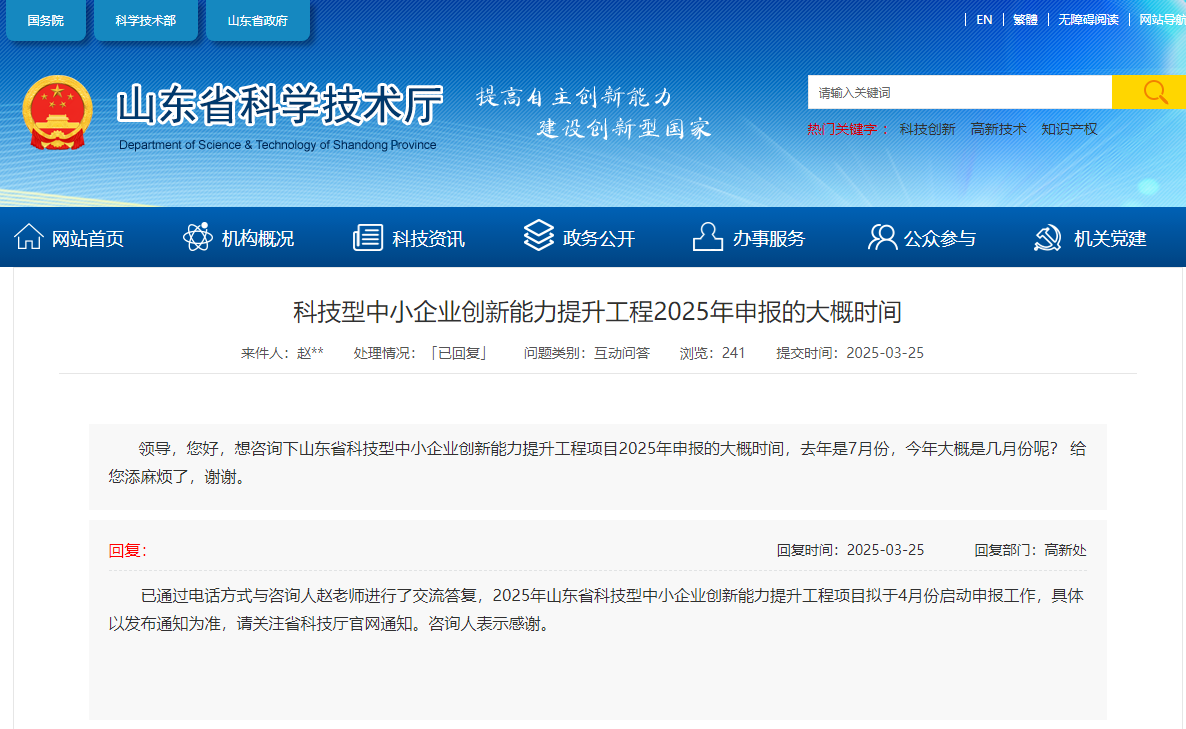Click the newspaper icon beside 科技资讯
Screen dimensions: 1186x729
368,237
